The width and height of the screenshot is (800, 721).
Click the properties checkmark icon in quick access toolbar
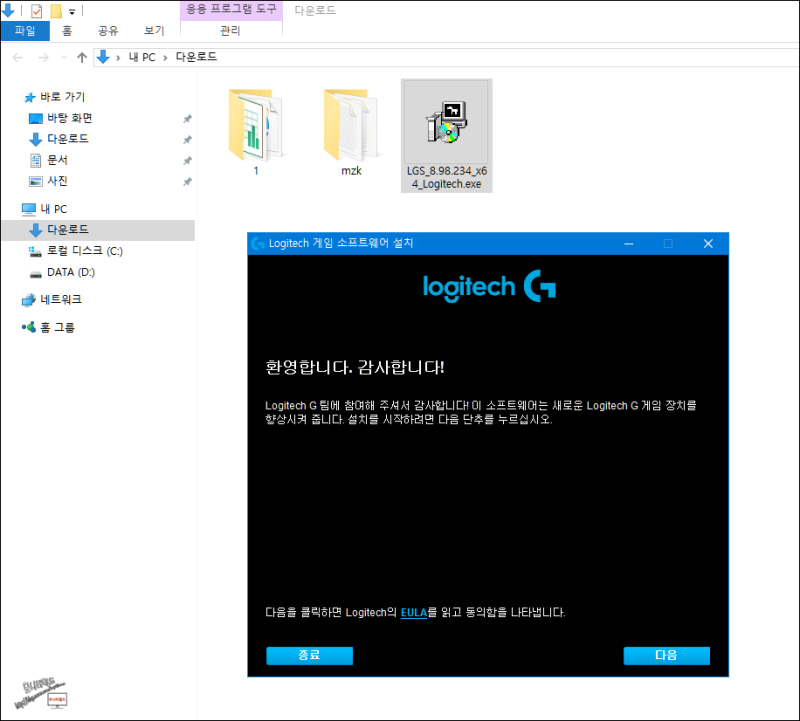[x=37, y=10]
